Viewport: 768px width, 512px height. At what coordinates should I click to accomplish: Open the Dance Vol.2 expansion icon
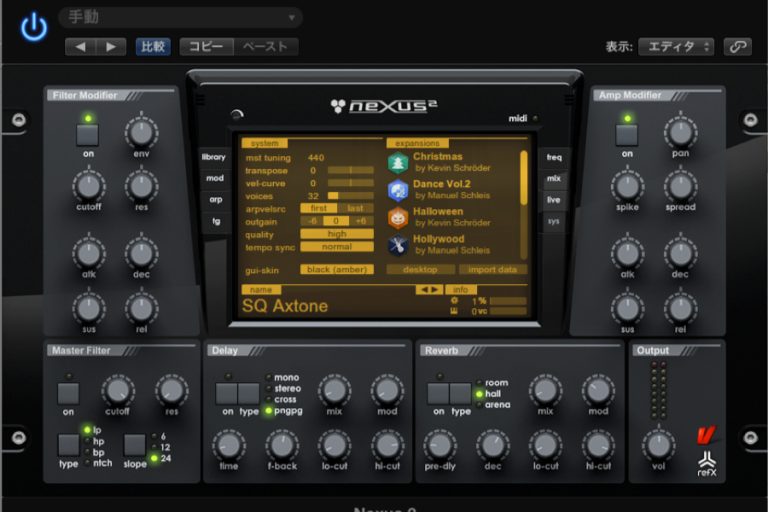coord(398,190)
